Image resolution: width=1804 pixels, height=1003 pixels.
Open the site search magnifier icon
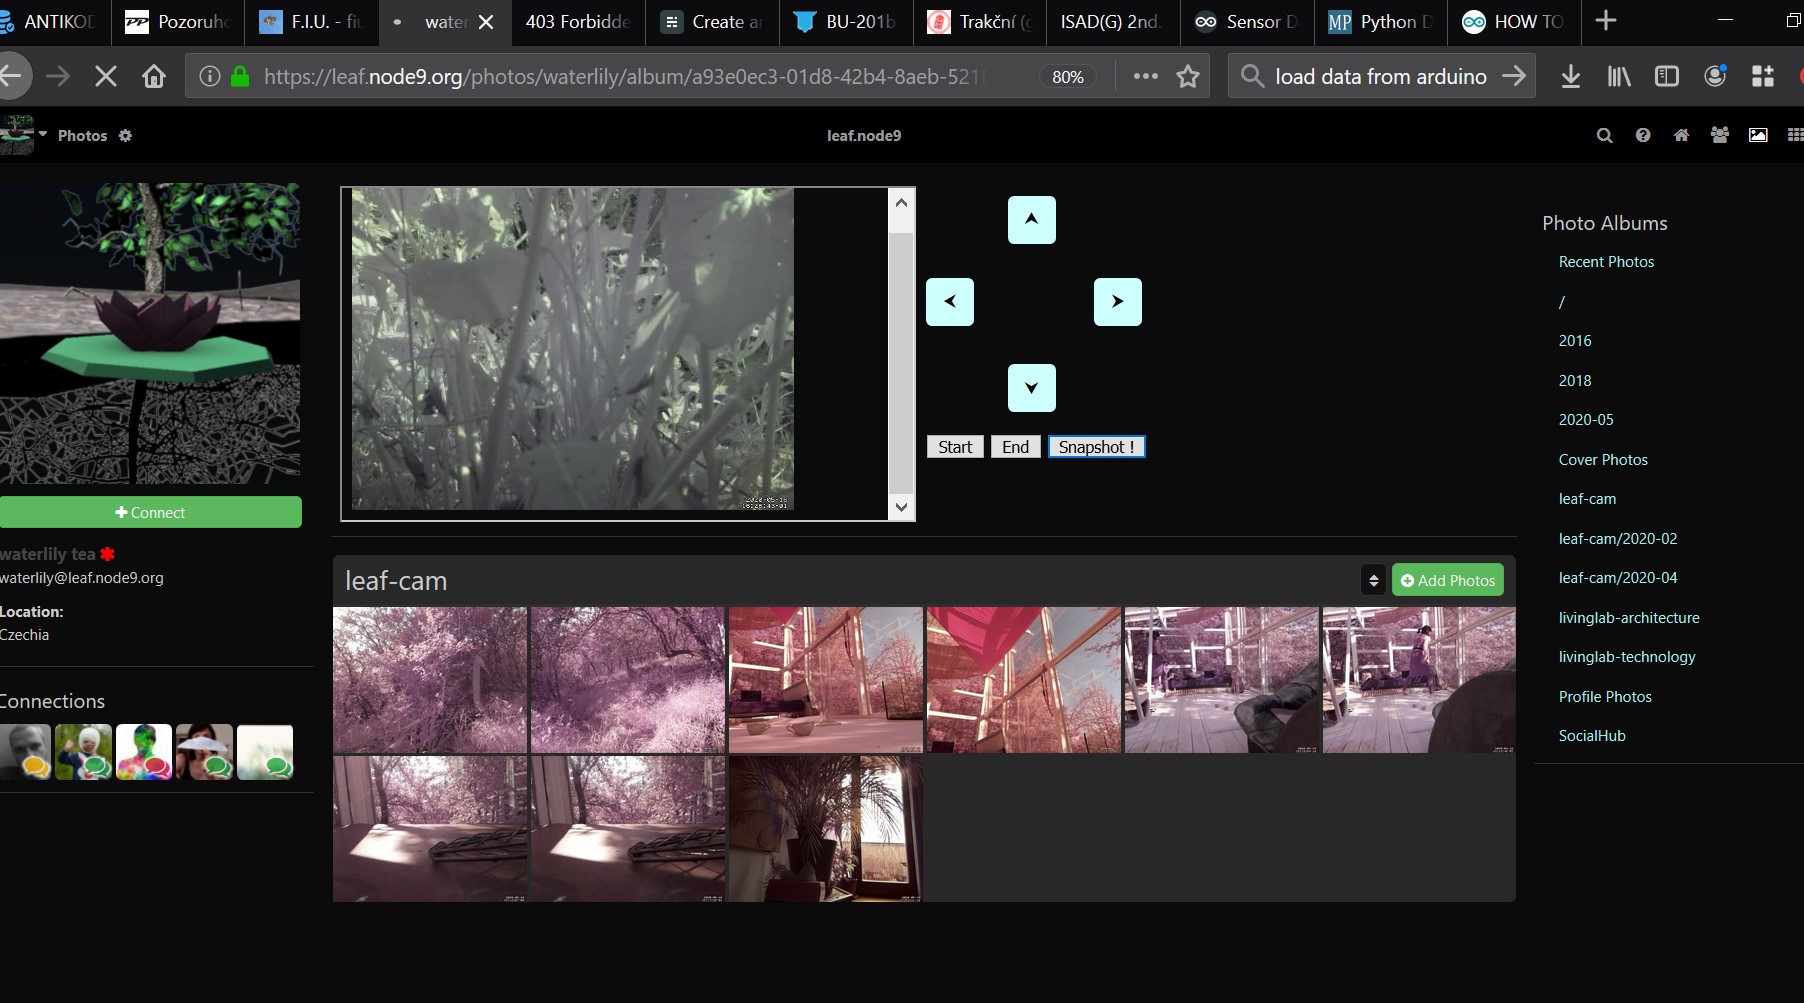1604,136
